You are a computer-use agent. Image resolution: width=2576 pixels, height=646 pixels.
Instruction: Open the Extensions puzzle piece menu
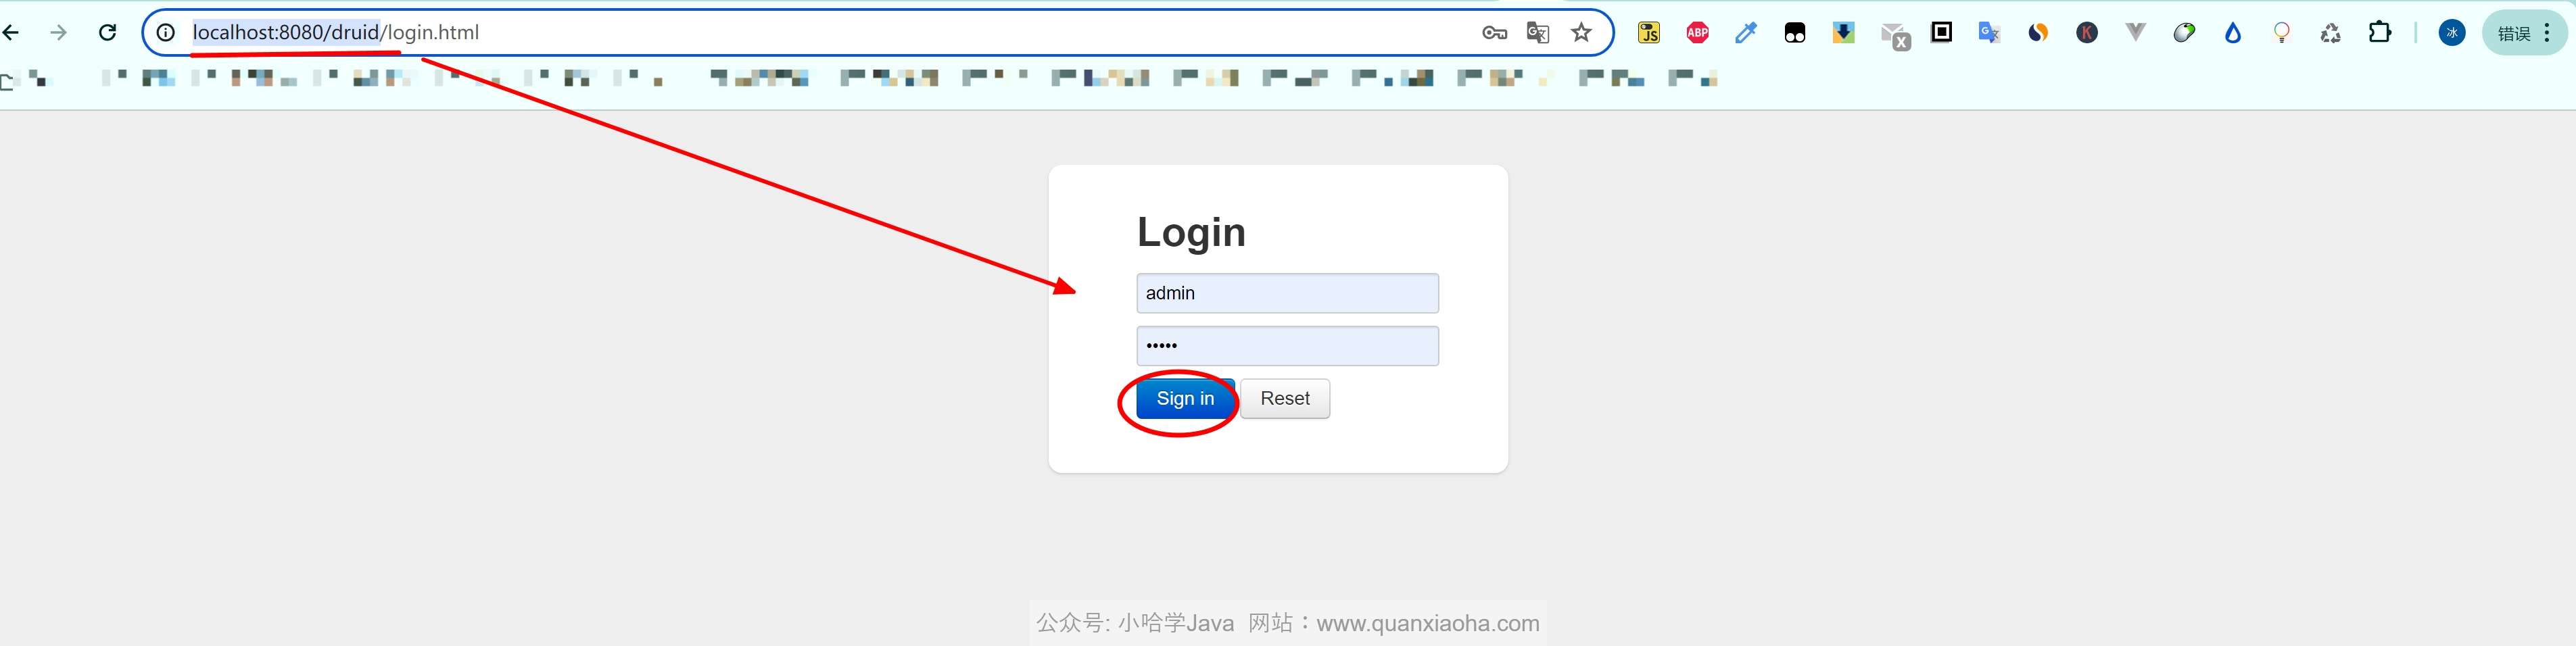click(x=2380, y=33)
